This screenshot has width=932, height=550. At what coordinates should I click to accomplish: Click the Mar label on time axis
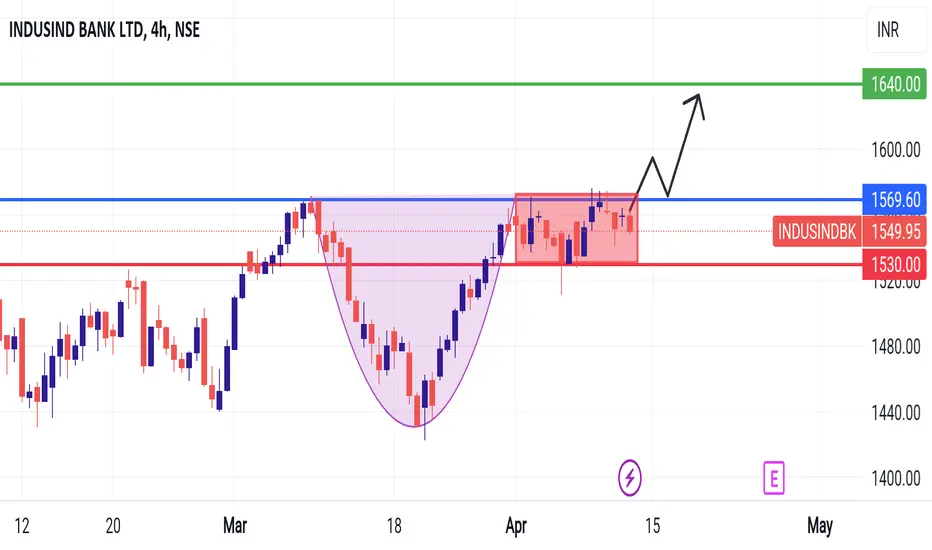(235, 526)
